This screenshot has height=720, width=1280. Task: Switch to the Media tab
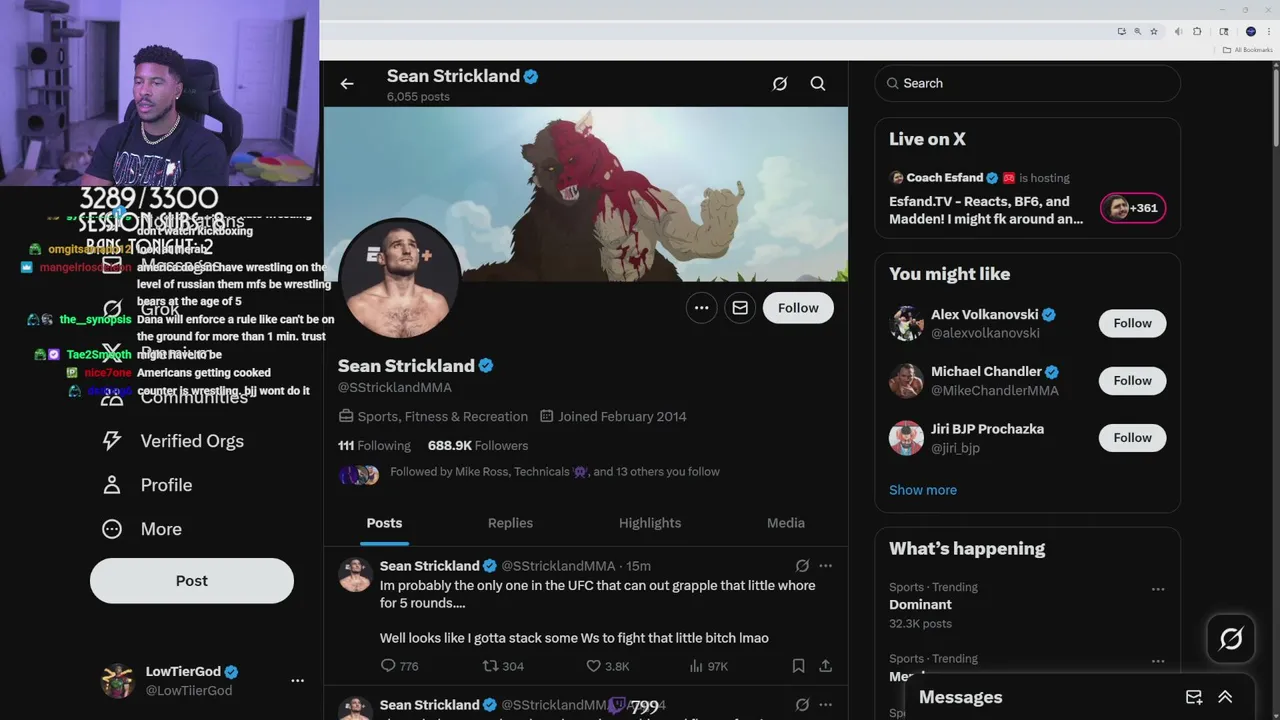786,523
